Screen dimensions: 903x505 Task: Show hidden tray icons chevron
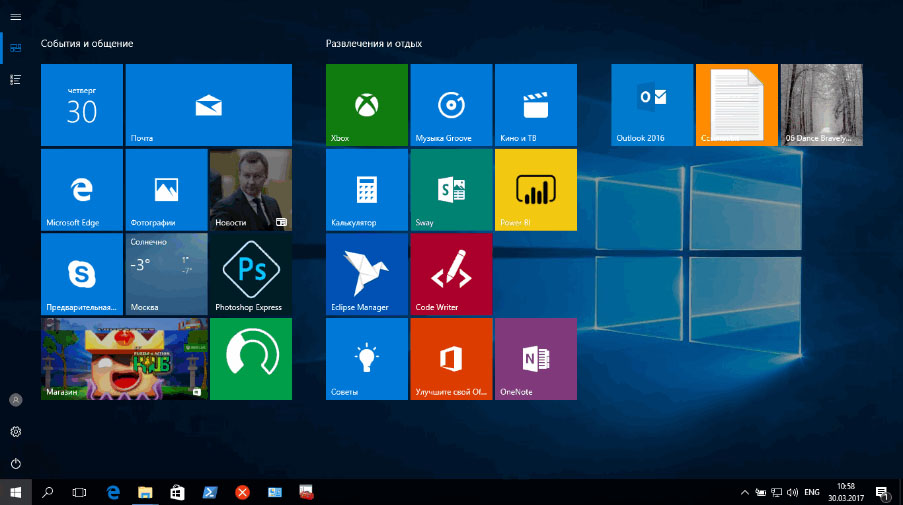745,492
